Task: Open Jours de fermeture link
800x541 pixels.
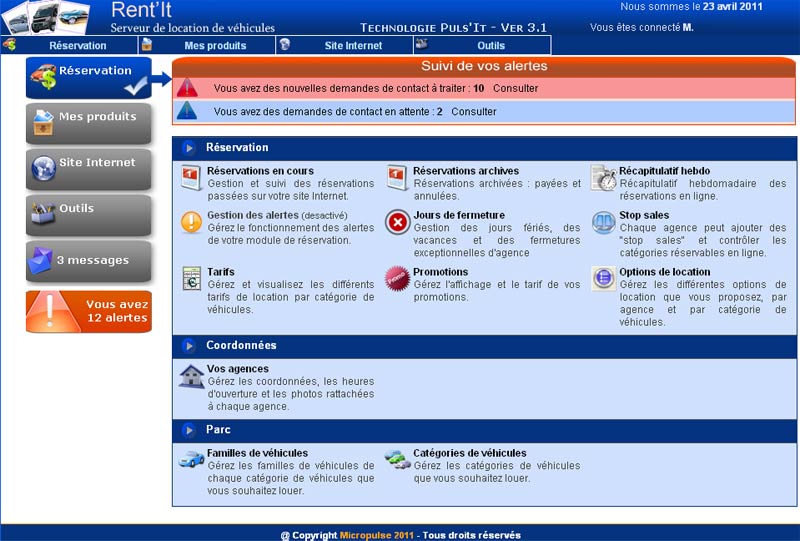Action: [459, 215]
